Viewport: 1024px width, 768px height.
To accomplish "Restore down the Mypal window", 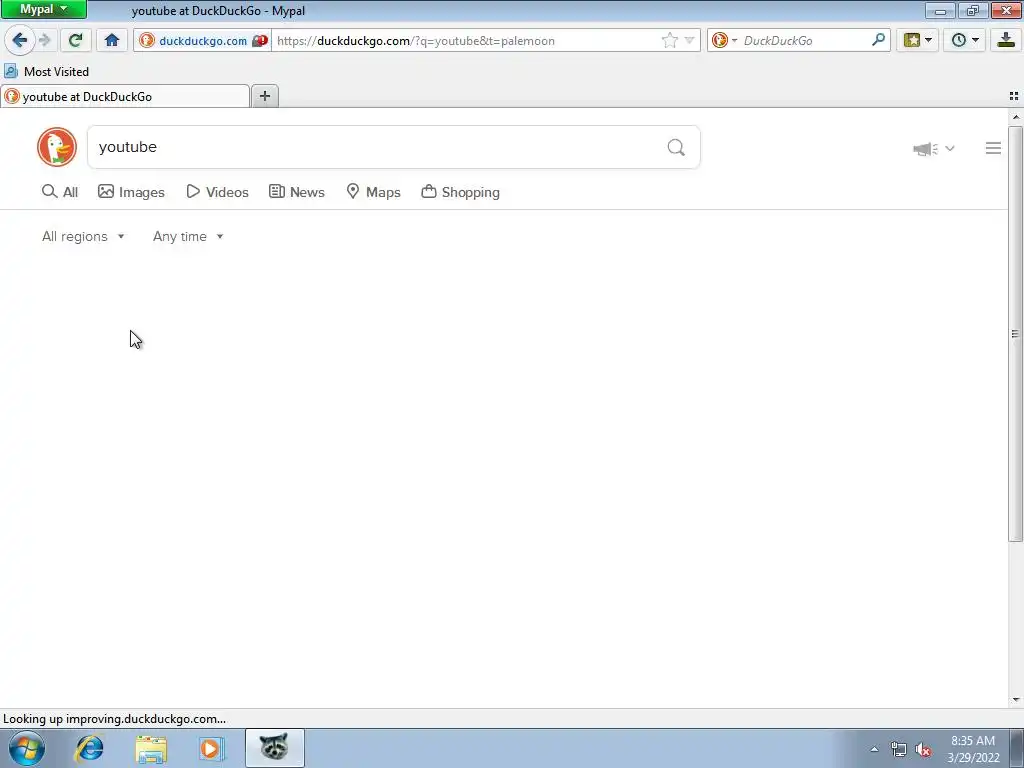I will [973, 10].
